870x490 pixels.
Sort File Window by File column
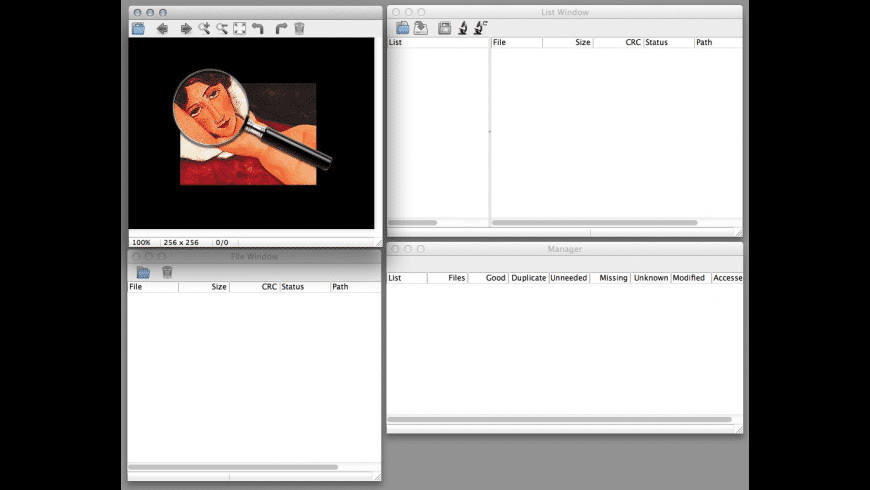[153, 287]
